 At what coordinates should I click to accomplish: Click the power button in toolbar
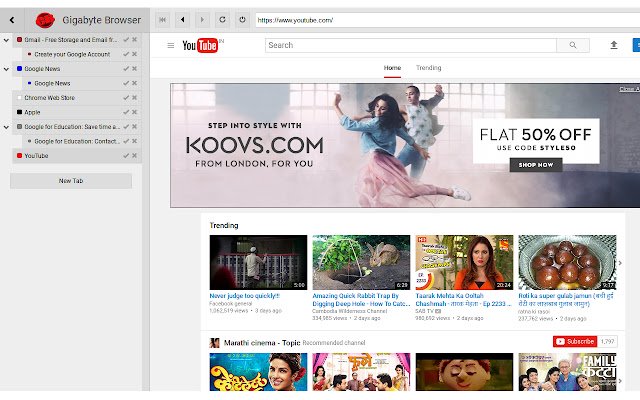pyautogui.click(x=242, y=20)
